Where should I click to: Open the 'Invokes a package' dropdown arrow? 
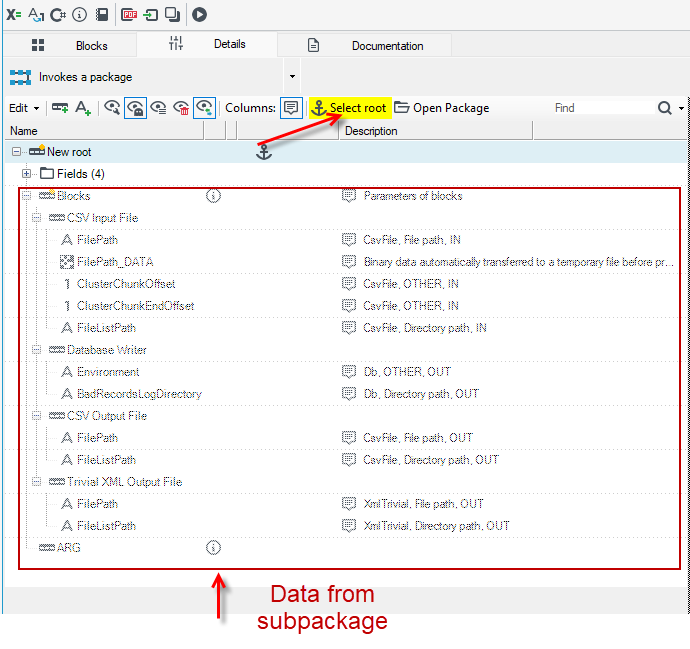(x=292, y=77)
